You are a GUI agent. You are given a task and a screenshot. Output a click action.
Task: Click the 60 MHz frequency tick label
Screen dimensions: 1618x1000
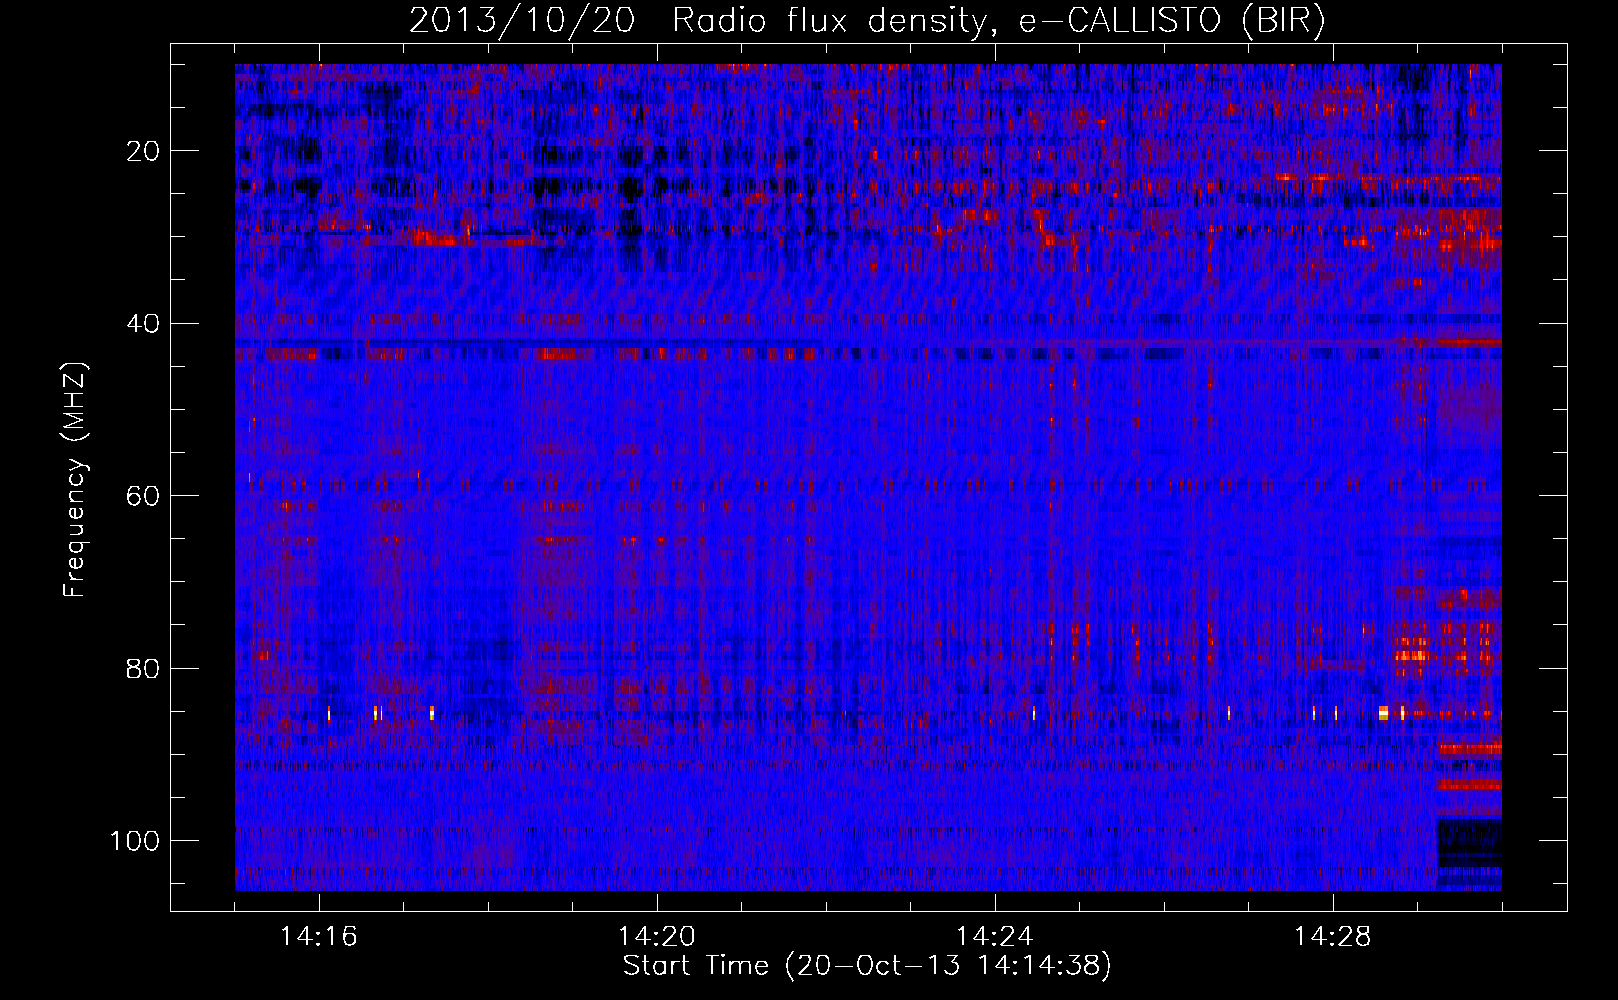pyautogui.click(x=144, y=496)
